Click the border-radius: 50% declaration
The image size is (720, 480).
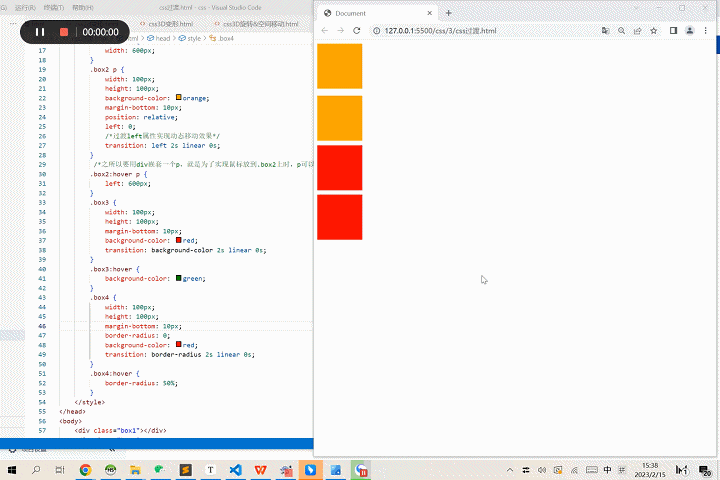(141, 383)
